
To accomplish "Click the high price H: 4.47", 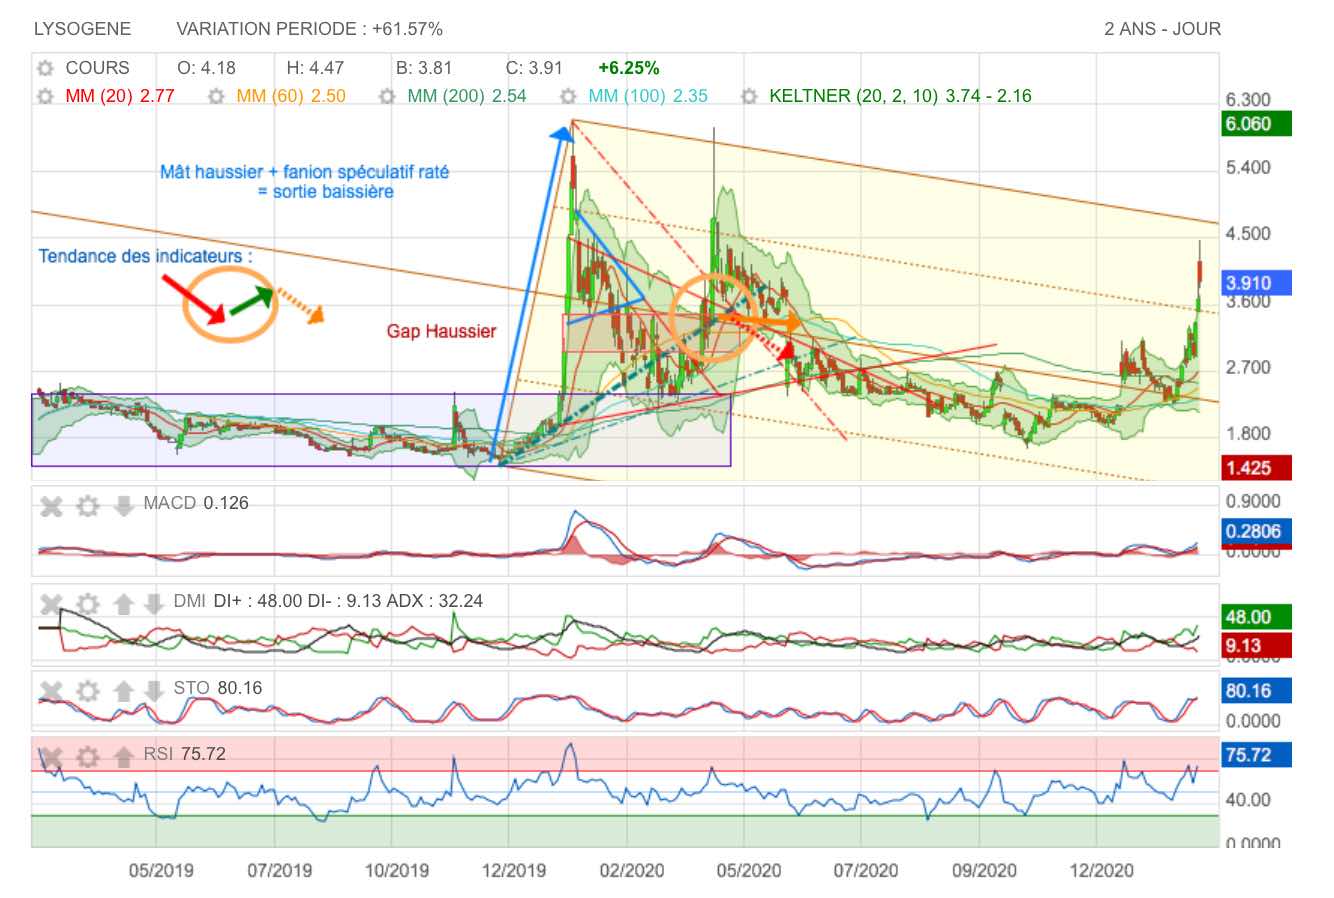I will click(315, 68).
